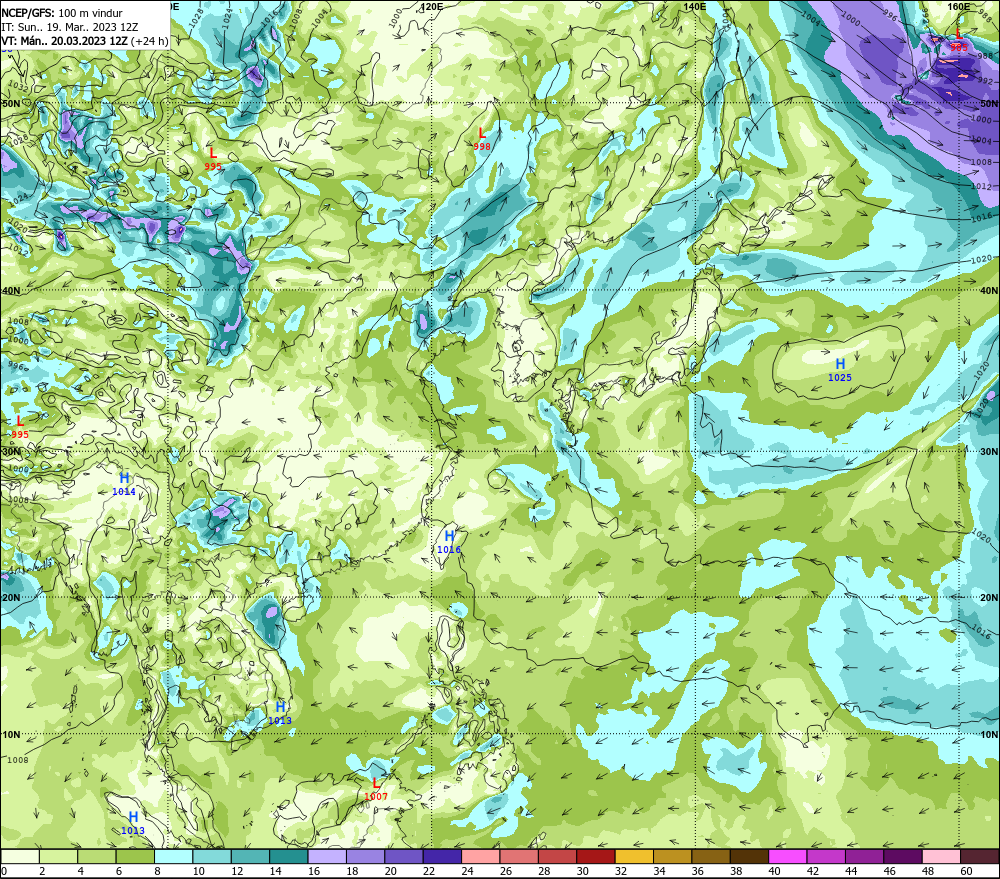Click pressure value 1007 under the L
The height and width of the screenshot is (879, 1000).
[x=376, y=797]
